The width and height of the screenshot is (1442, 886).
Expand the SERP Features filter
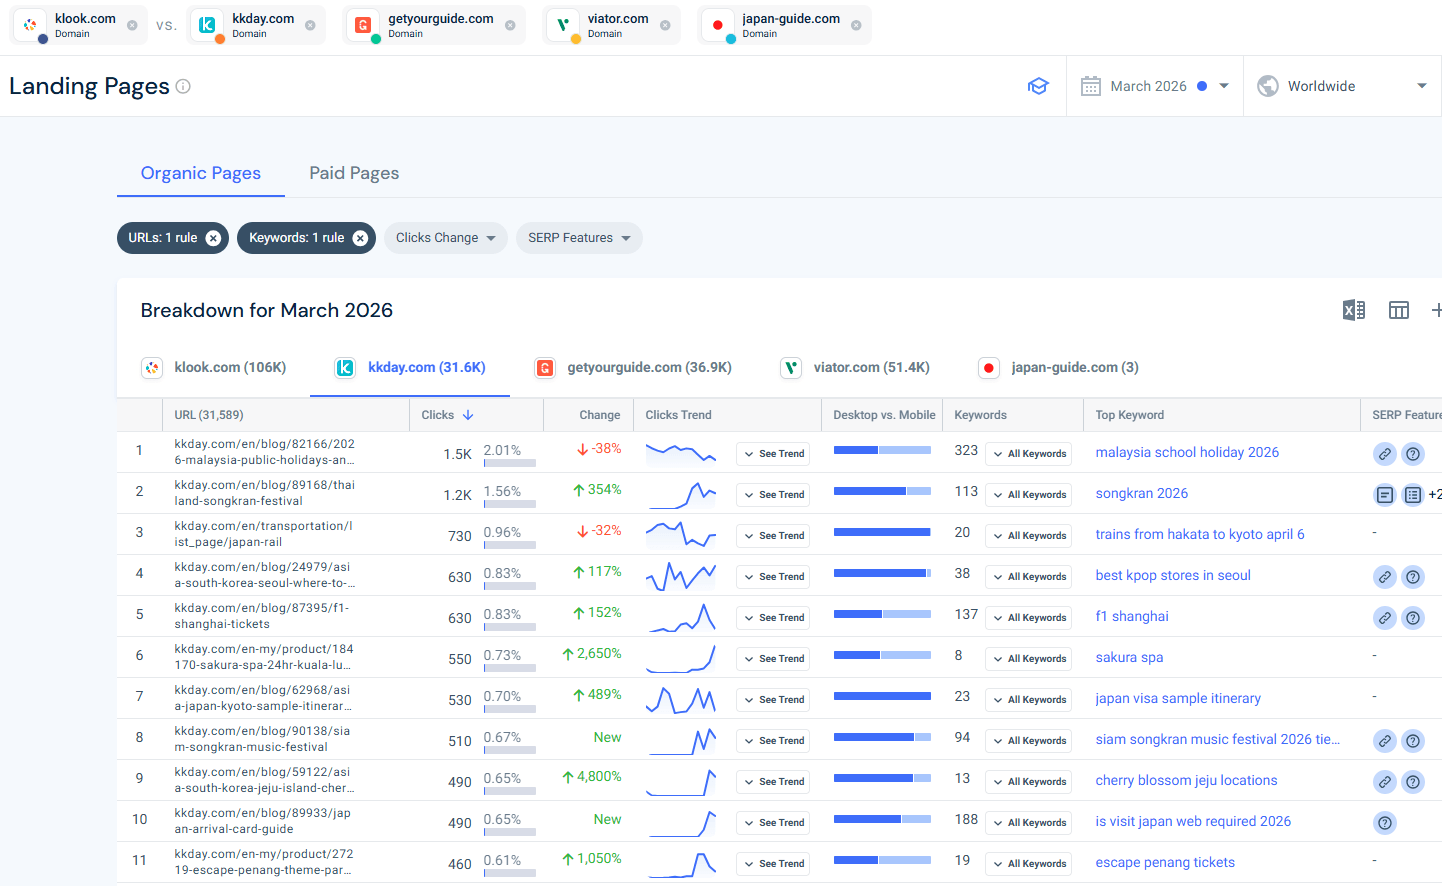click(x=579, y=238)
